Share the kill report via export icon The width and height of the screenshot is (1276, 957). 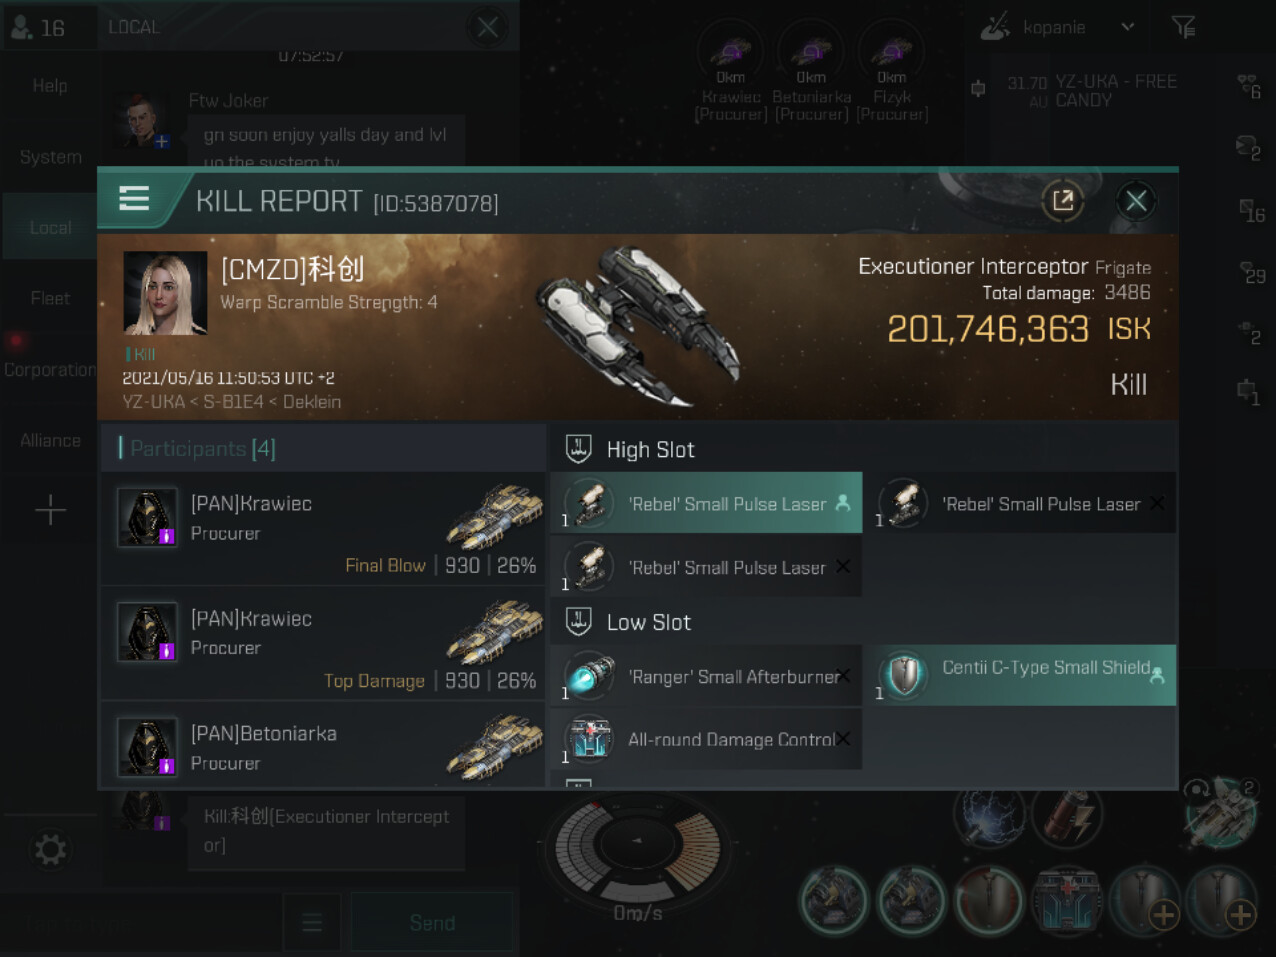point(1062,201)
